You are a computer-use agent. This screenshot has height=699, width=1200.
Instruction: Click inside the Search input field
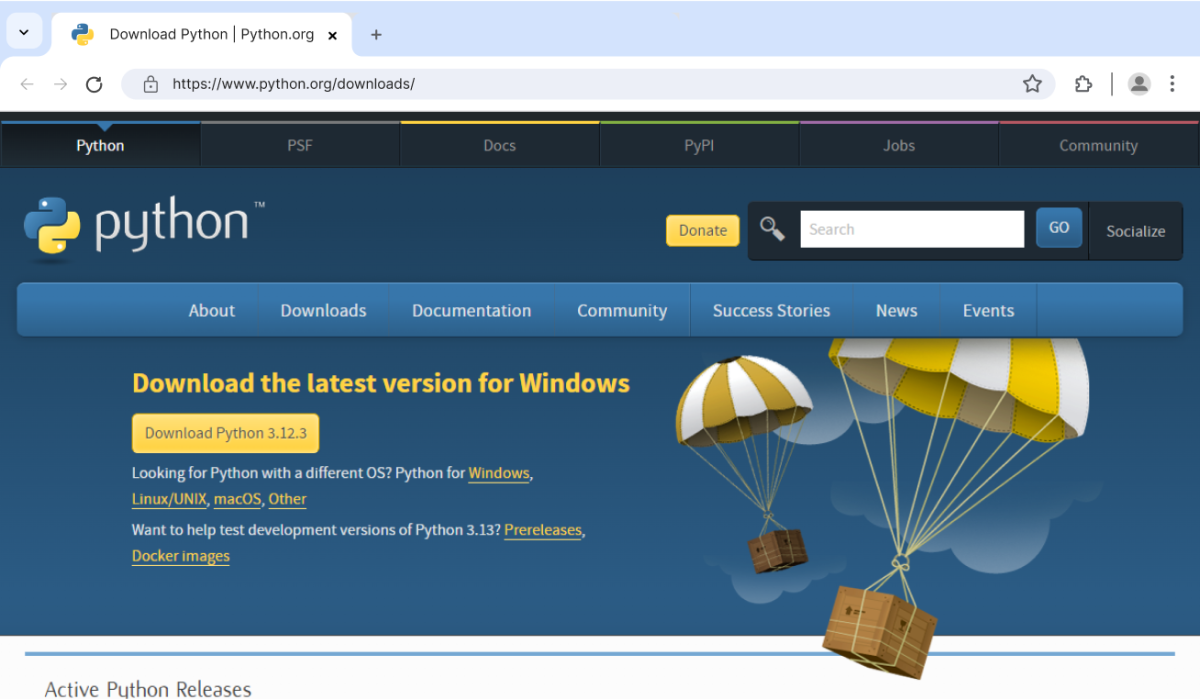point(911,229)
